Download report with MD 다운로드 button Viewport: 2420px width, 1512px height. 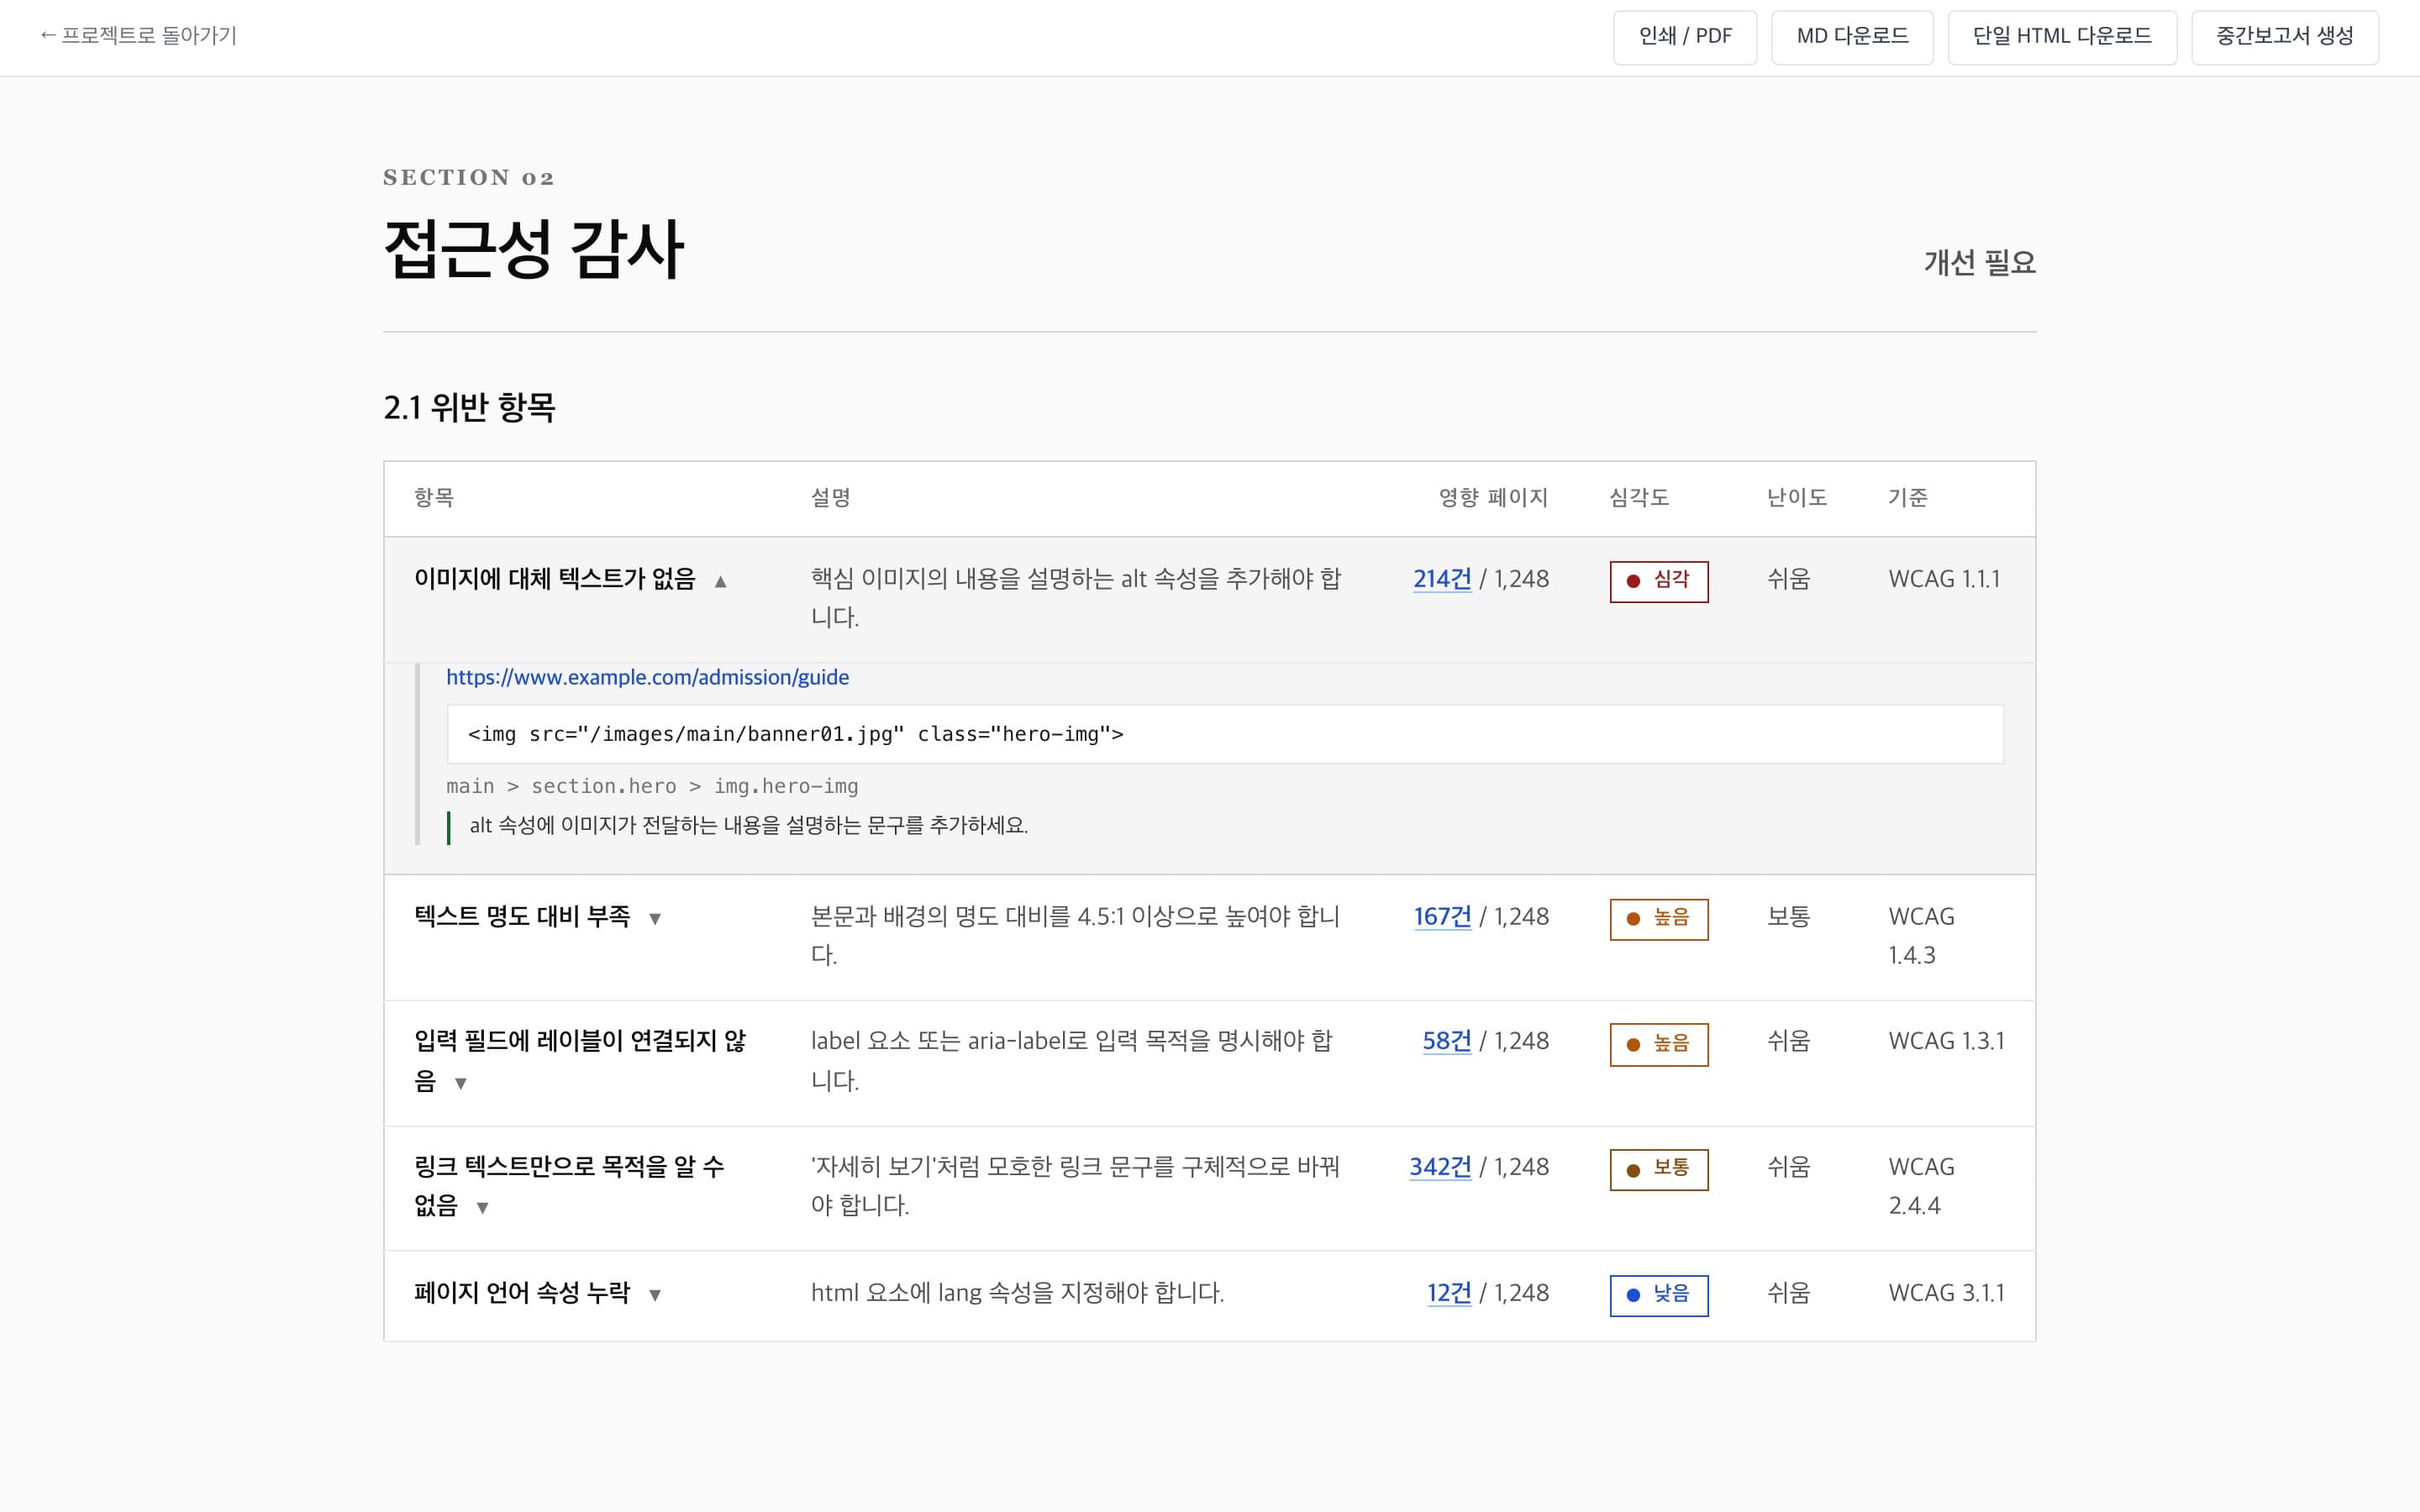[x=1852, y=37]
